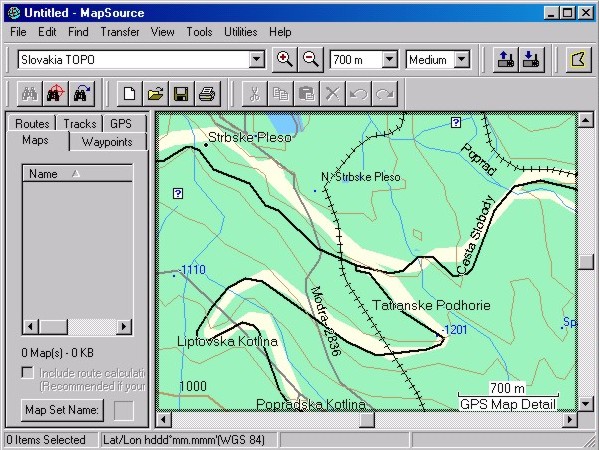Click the binoculars find places icon

29,93
